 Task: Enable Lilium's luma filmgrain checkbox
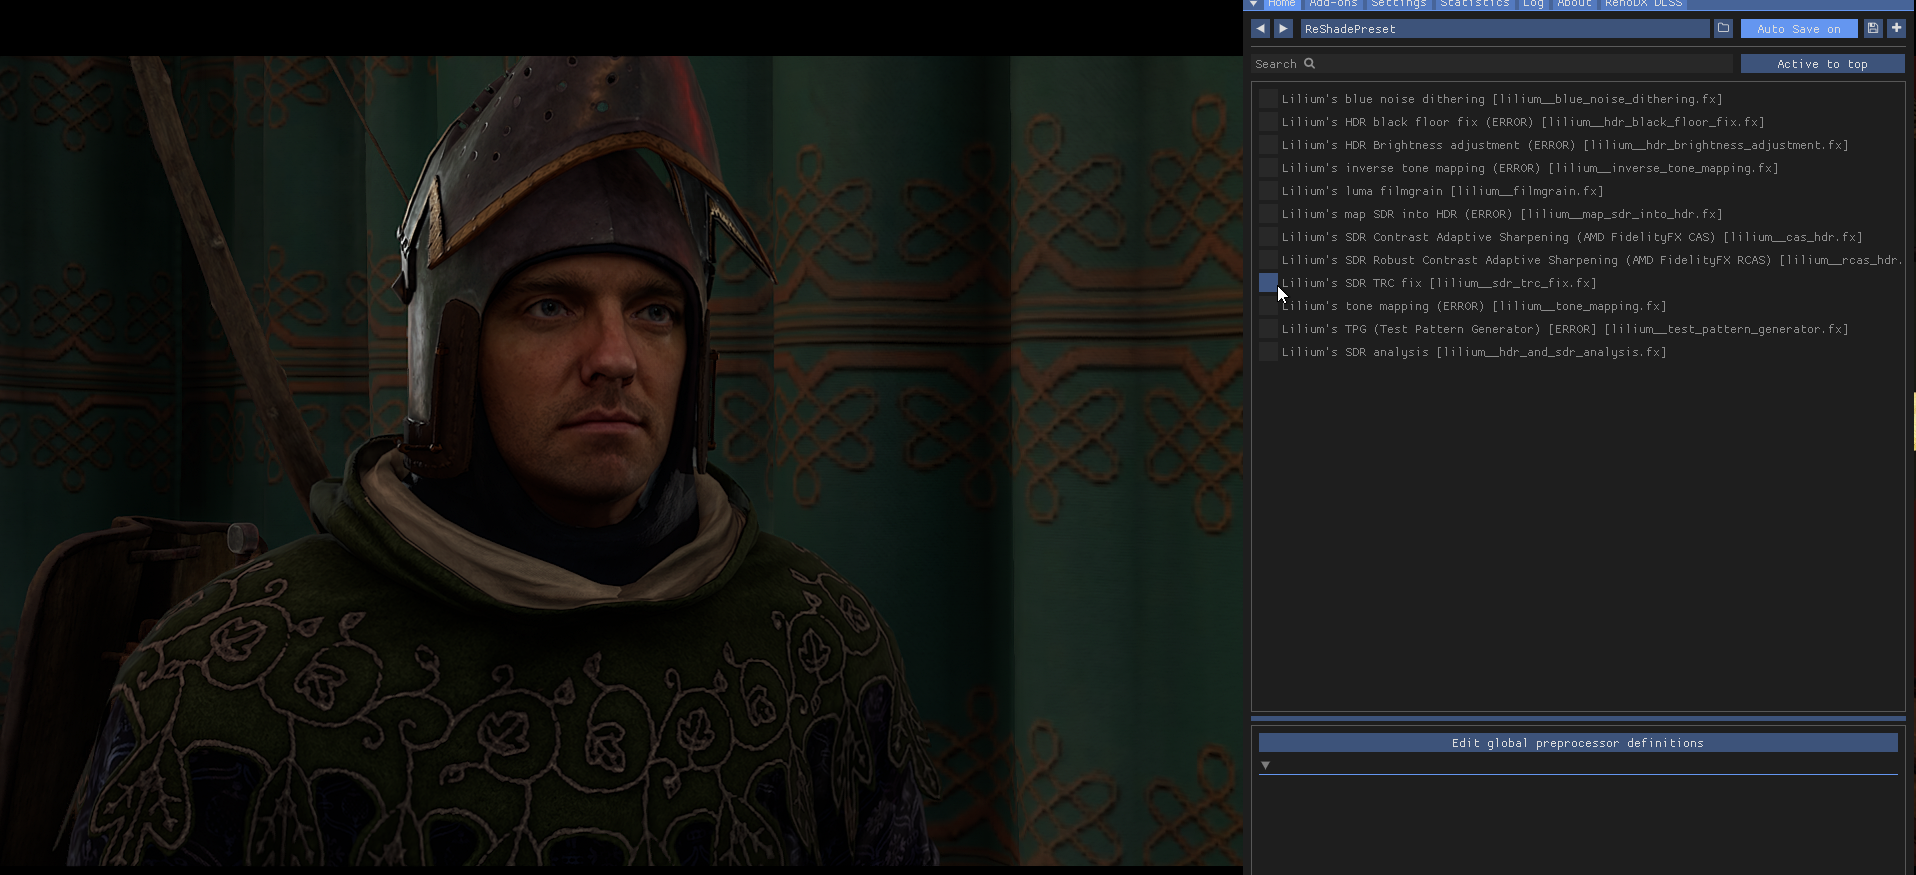click(x=1268, y=191)
